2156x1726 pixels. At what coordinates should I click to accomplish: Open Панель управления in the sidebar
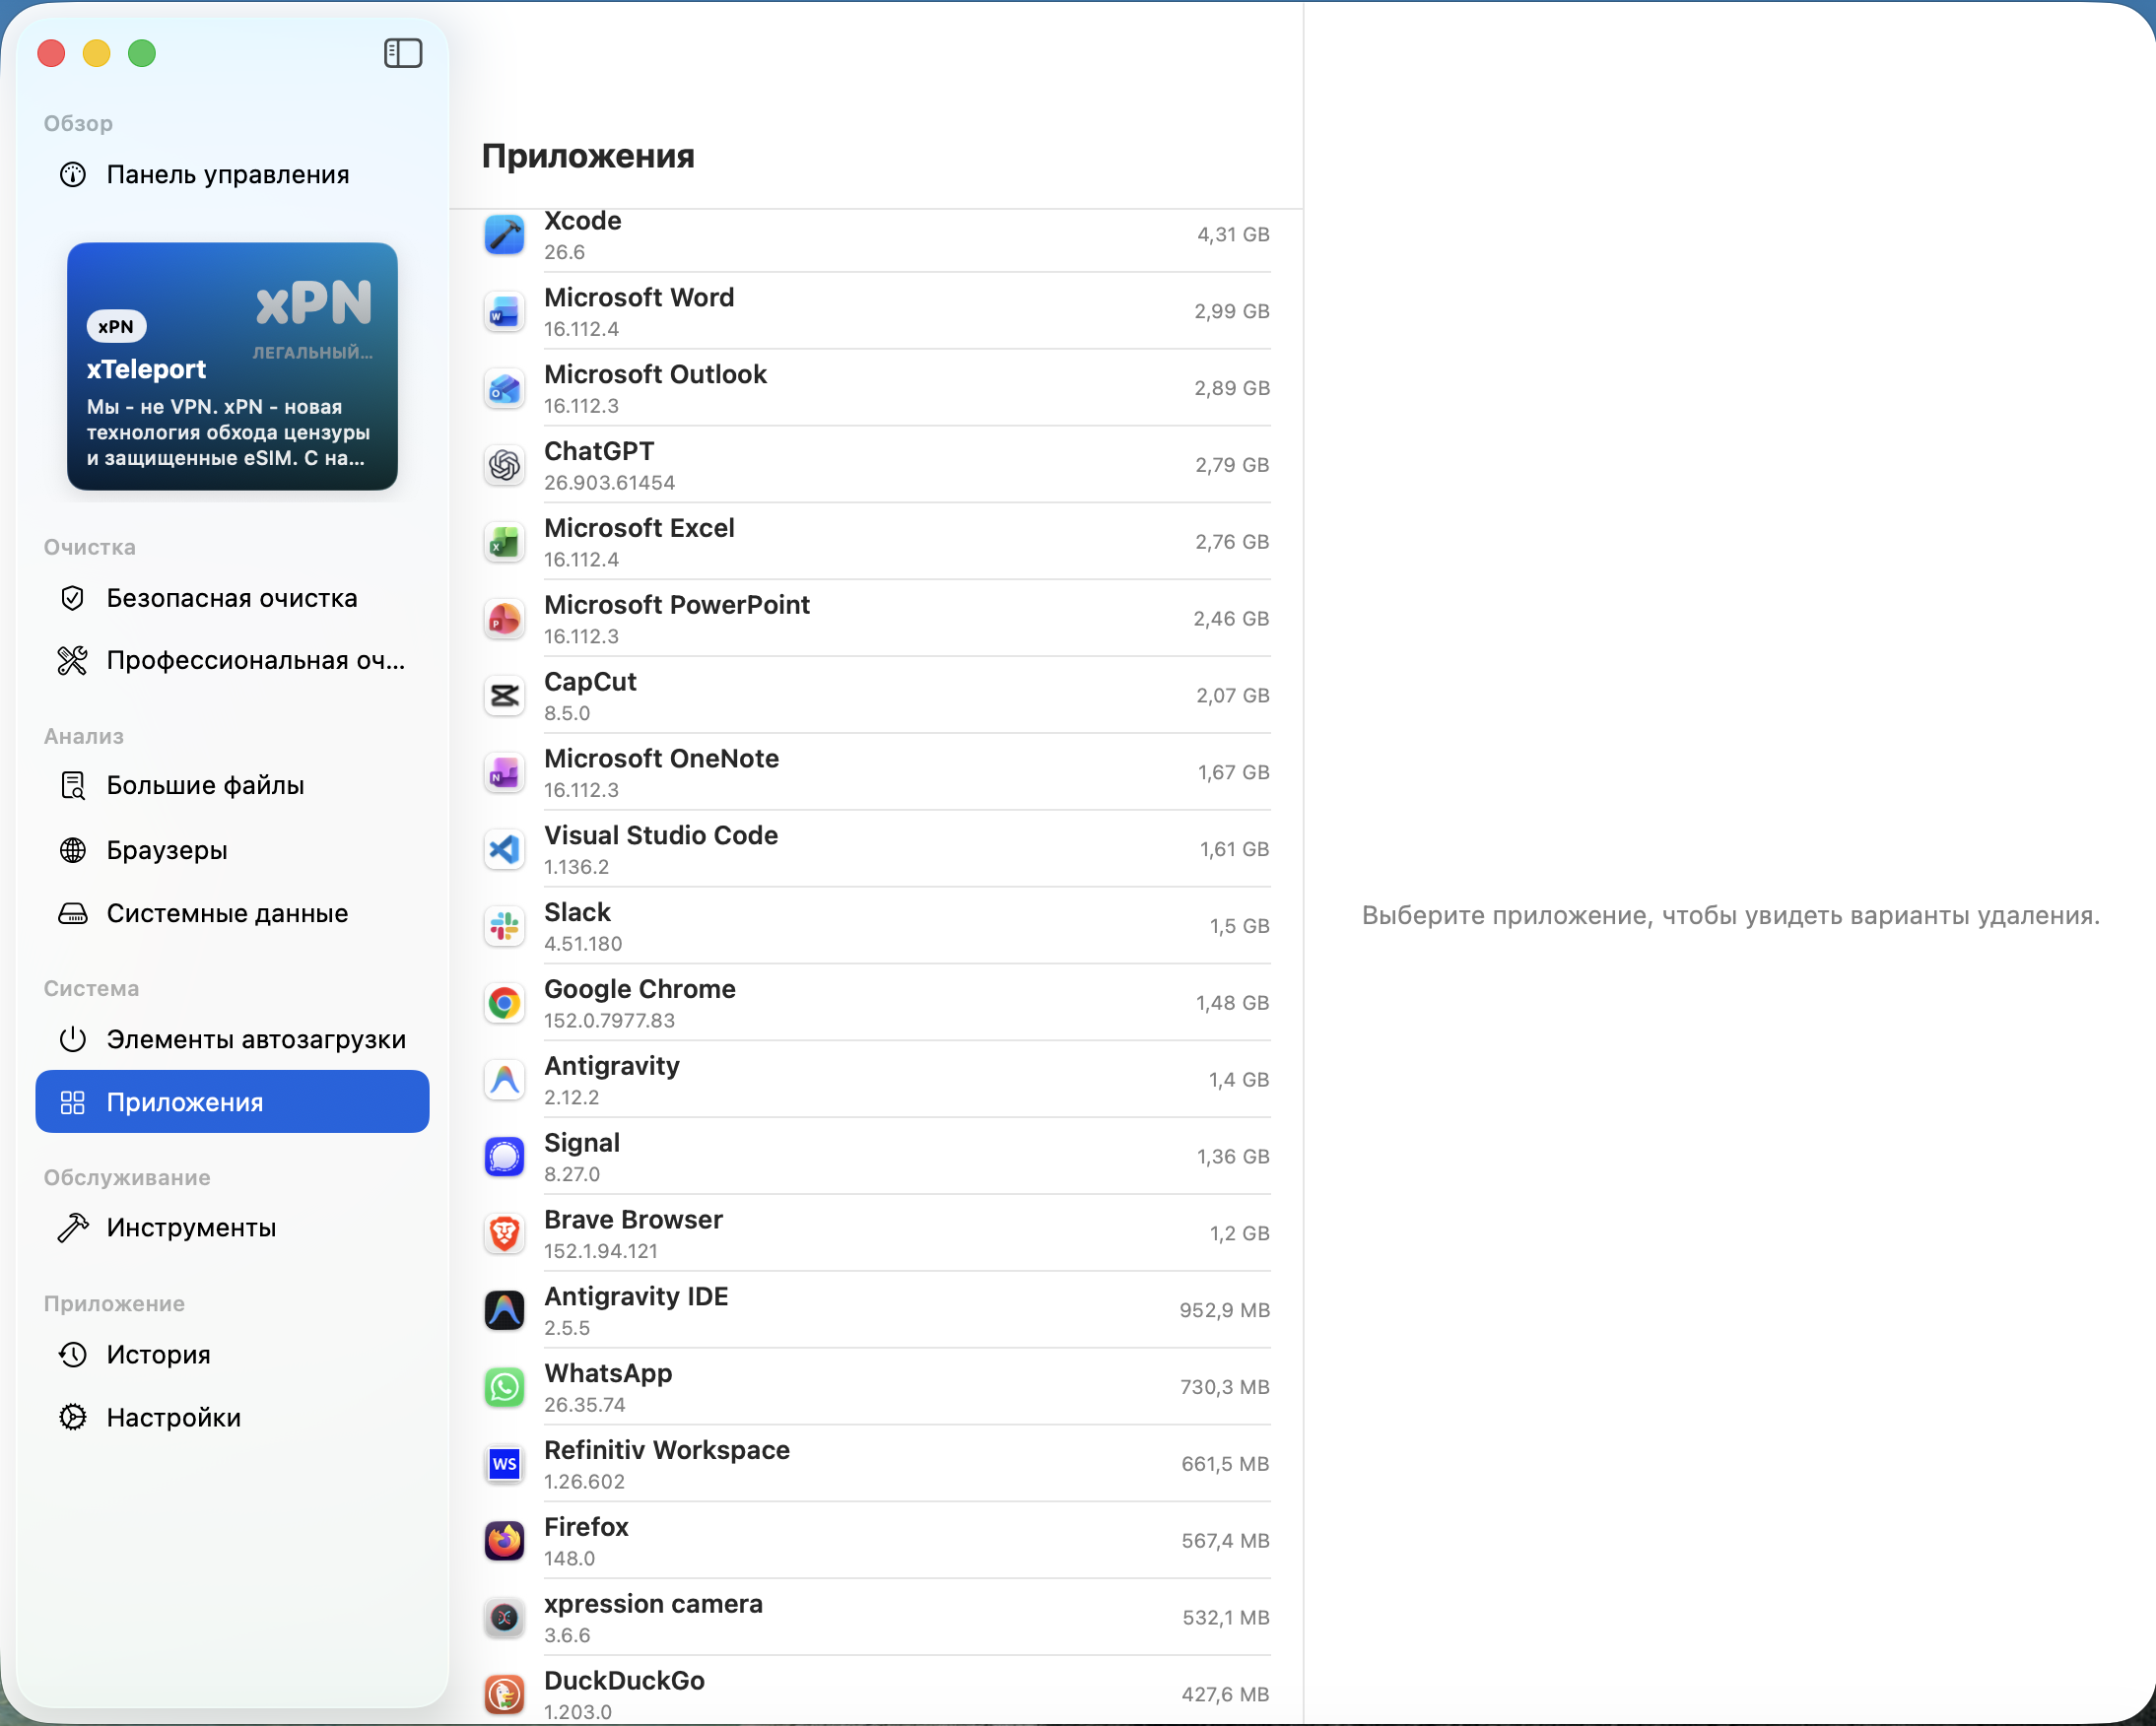pos(232,175)
